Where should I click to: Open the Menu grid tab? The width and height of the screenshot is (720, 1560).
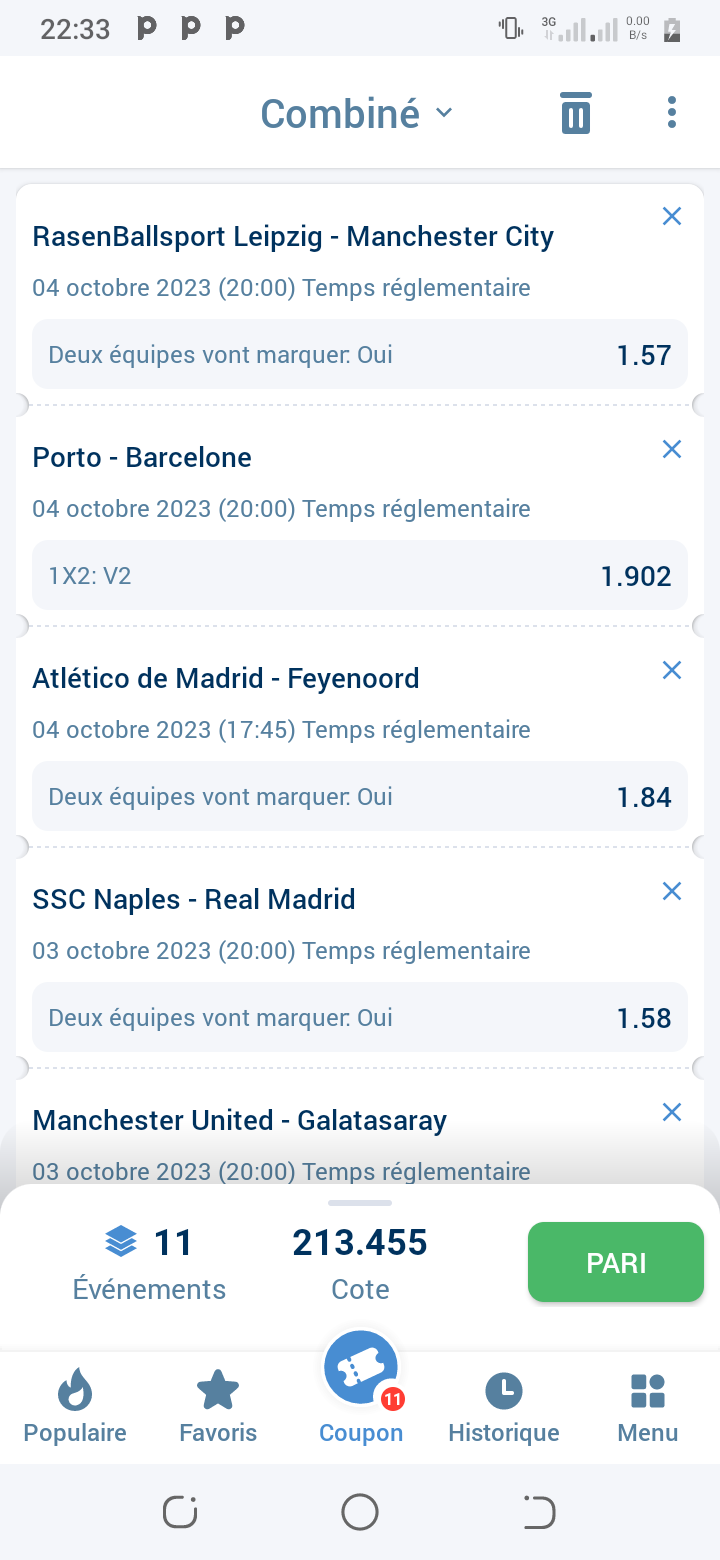click(x=648, y=1407)
